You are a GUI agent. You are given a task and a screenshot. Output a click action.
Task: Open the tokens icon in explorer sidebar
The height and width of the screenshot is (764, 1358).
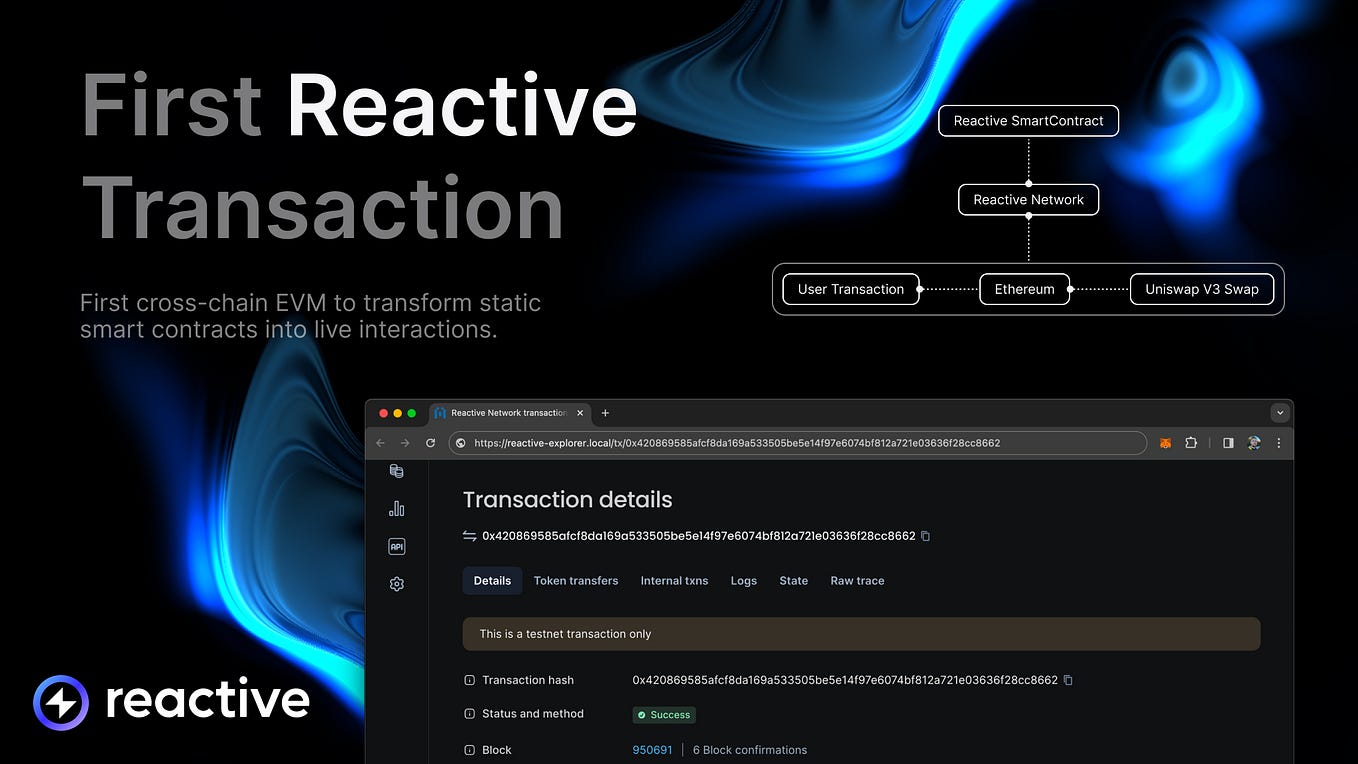pos(396,471)
